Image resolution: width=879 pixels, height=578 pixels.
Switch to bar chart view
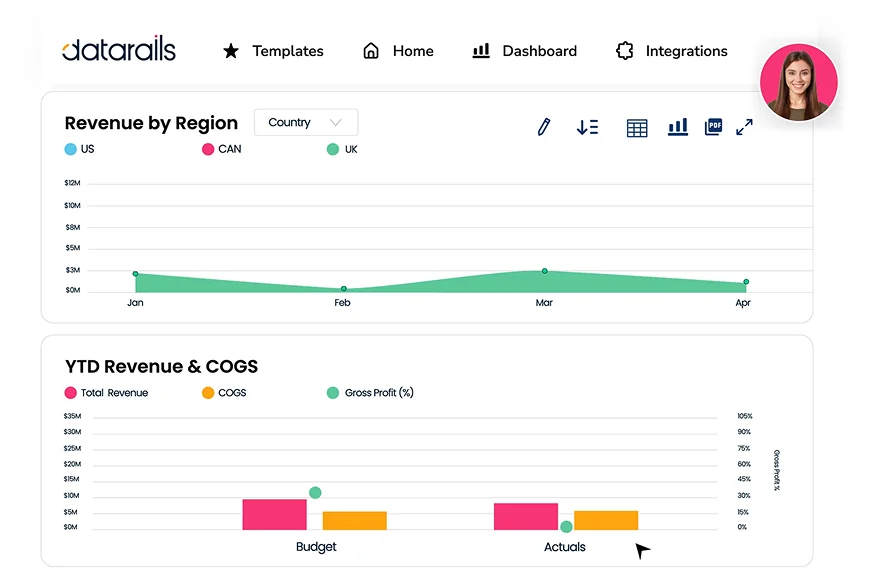(678, 127)
